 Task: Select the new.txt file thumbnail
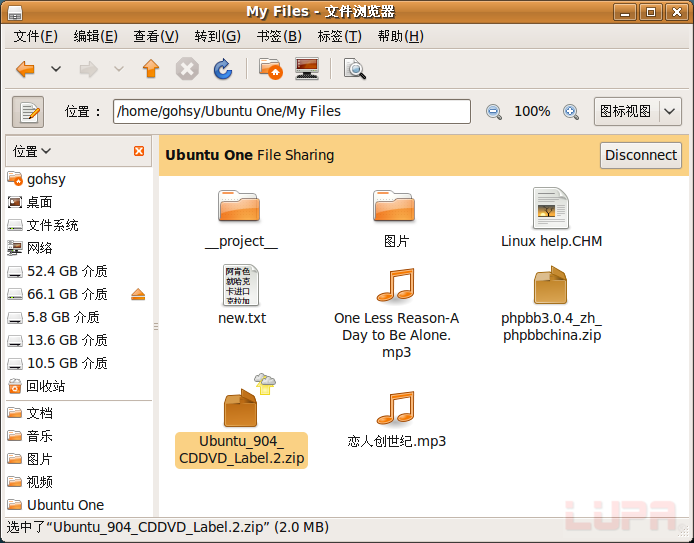tap(241, 285)
